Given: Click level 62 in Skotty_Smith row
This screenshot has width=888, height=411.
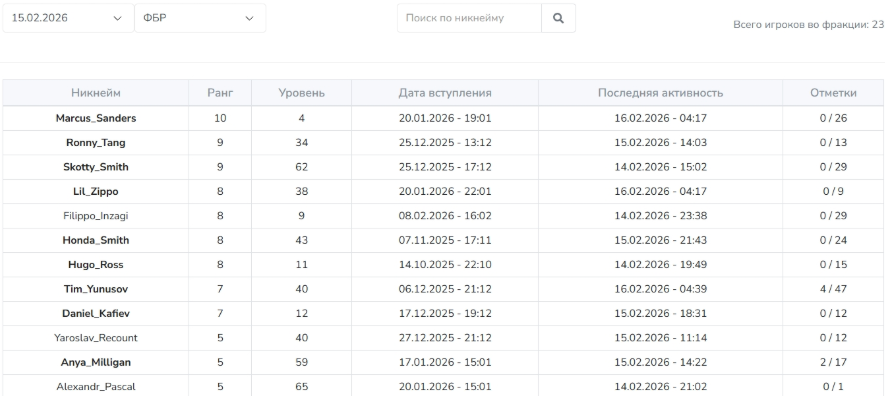Looking at the screenshot, I should pos(301,167).
